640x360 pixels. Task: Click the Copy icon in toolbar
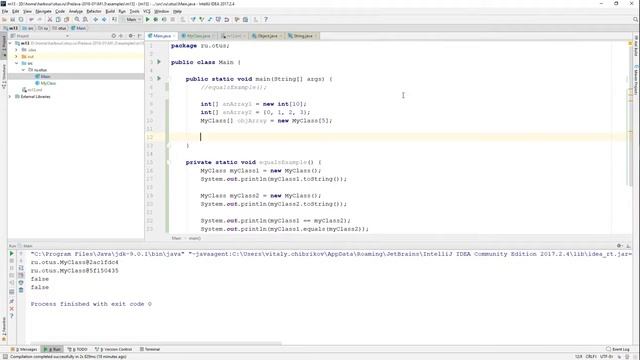click(58, 19)
